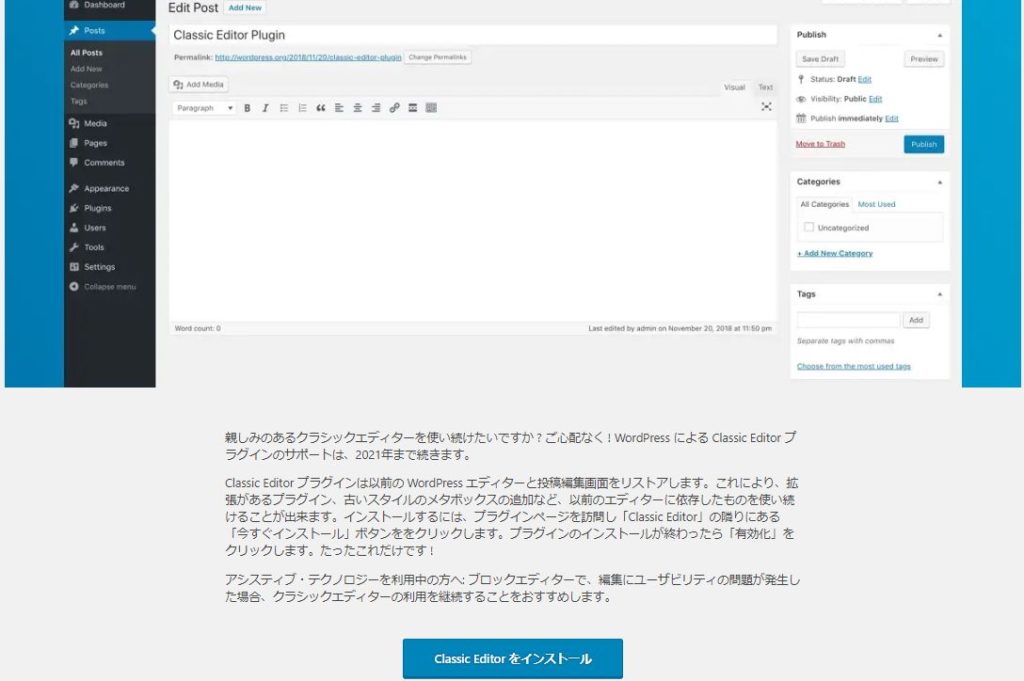Click the Preview button
Image resolution: width=1024 pixels, height=681 pixels.
tap(924, 59)
